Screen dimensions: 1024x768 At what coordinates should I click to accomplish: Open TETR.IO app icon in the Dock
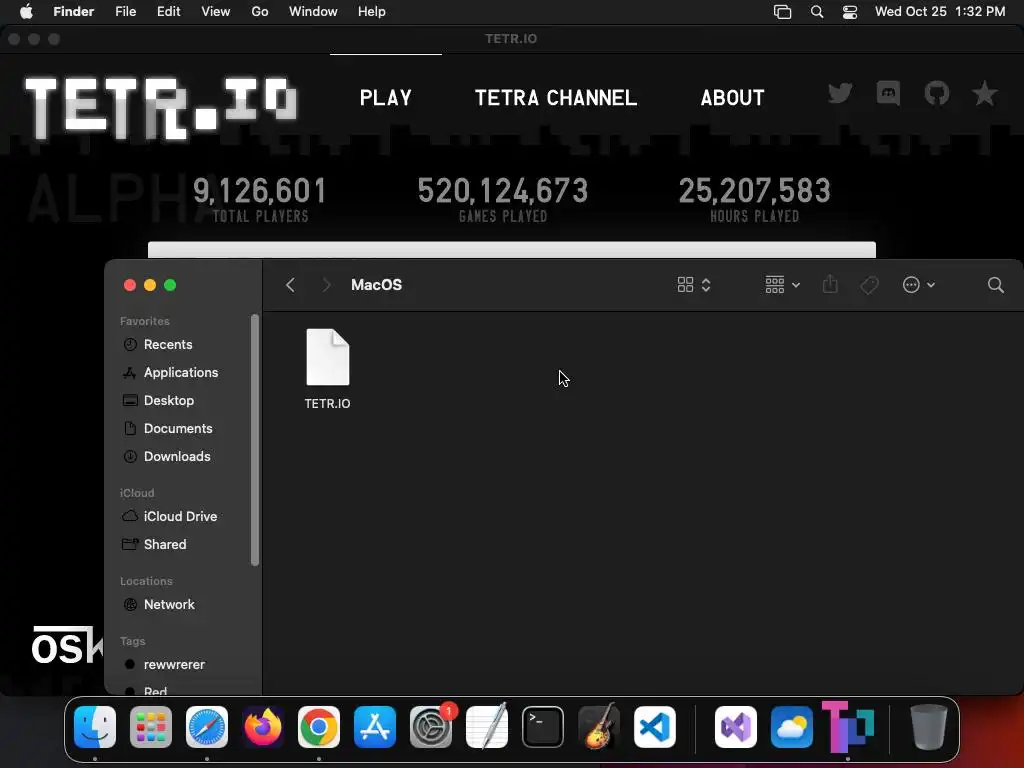pyautogui.click(x=848, y=726)
